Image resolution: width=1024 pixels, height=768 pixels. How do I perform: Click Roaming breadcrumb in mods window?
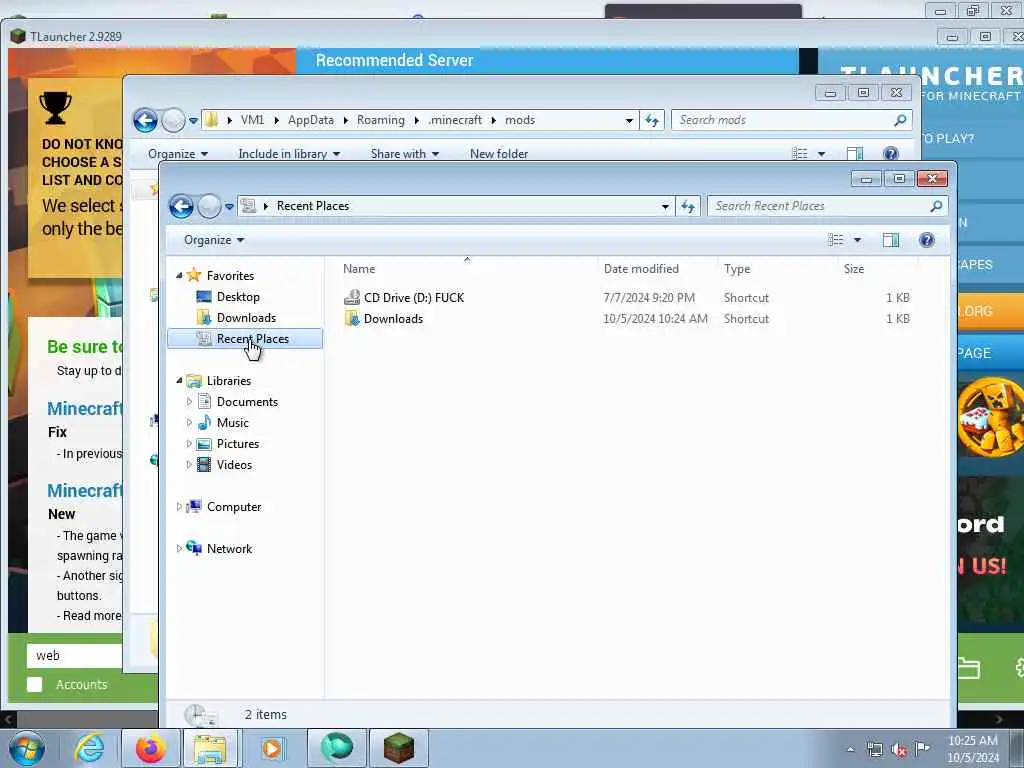click(x=381, y=120)
